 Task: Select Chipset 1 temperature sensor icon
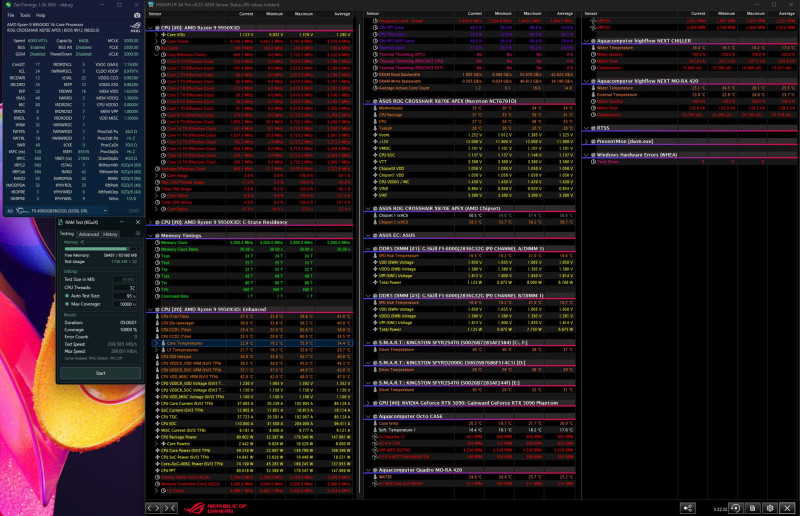375,215
